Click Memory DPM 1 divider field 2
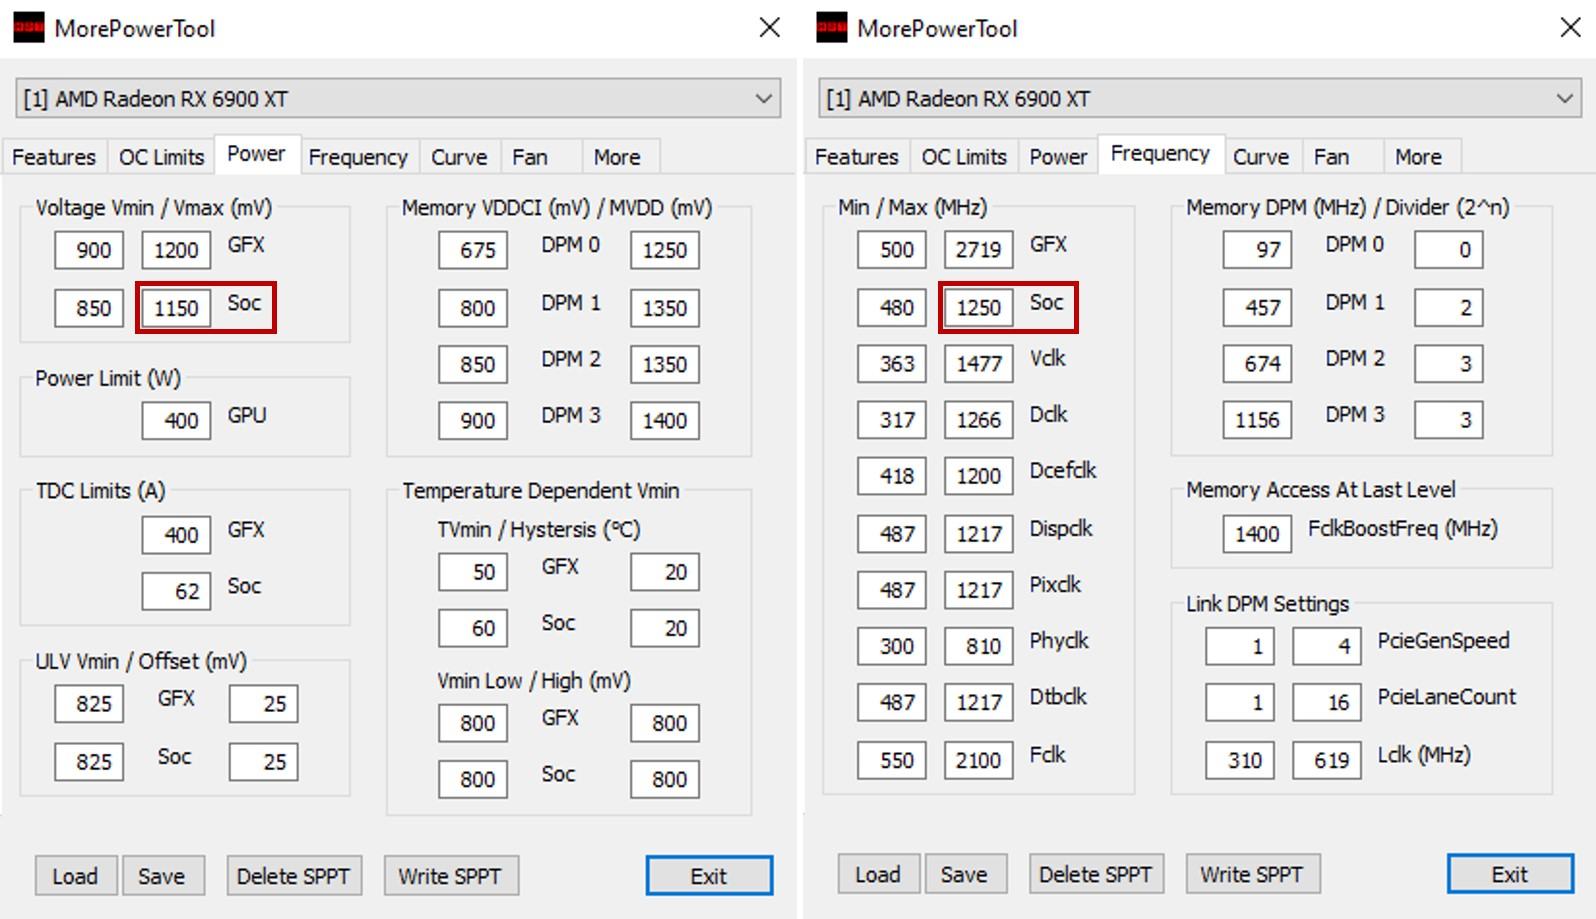1596x919 pixels. (1449, 308)
